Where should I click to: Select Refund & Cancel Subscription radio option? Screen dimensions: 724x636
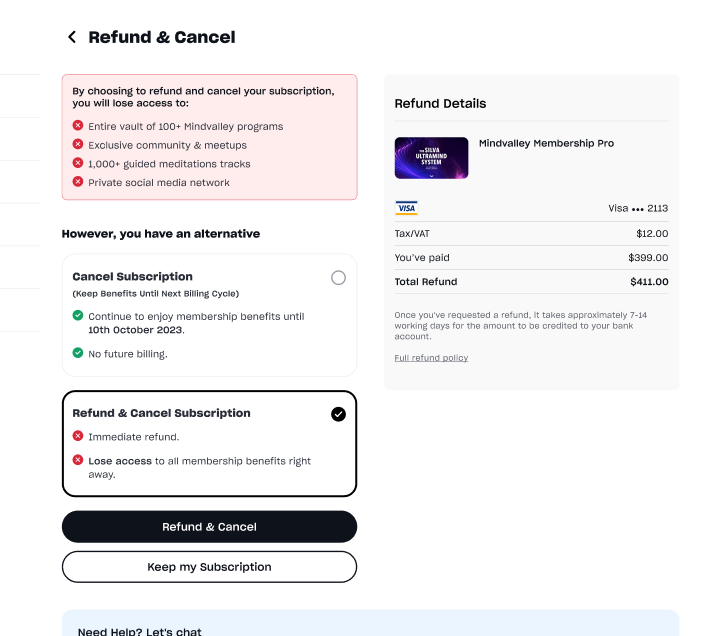tap(338, 413)
